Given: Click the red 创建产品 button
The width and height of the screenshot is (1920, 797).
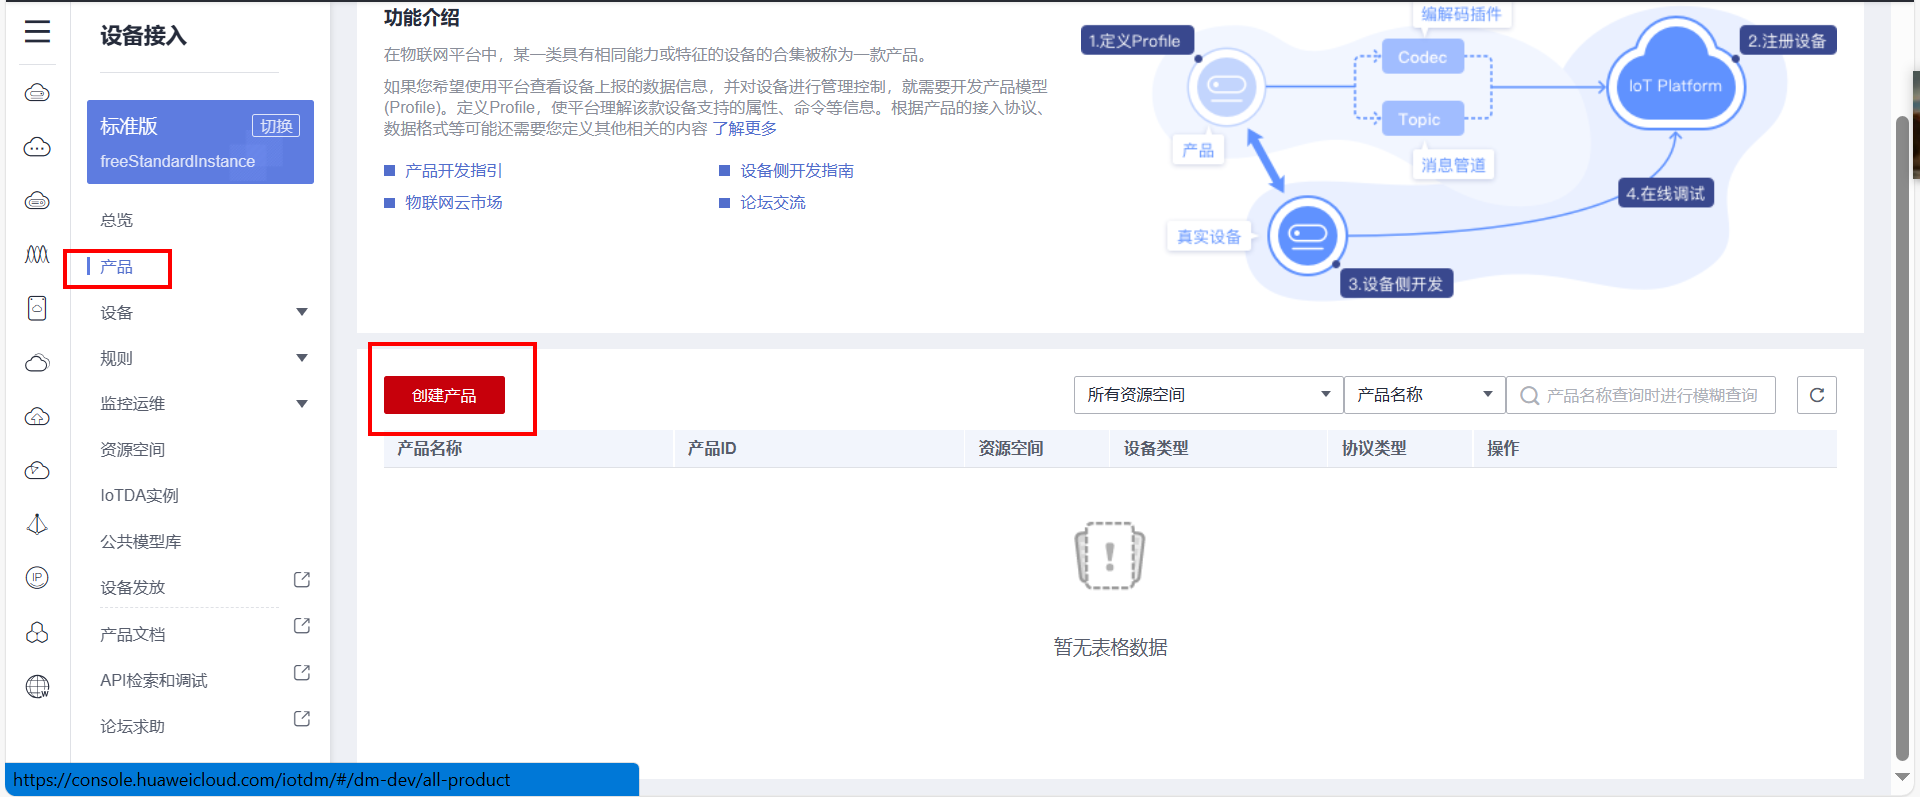Looking at the screenshot, I should [x=444, y=395].
